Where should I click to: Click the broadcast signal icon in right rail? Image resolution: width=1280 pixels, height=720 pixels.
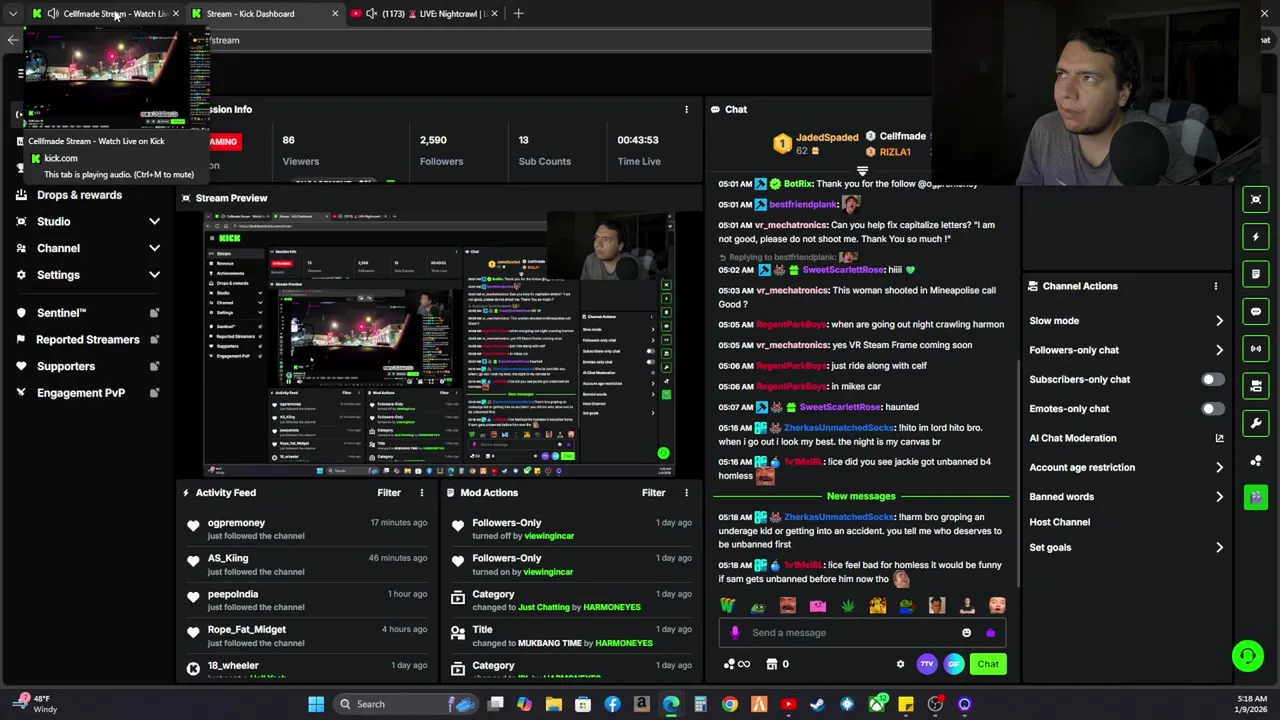[1256, 348]
